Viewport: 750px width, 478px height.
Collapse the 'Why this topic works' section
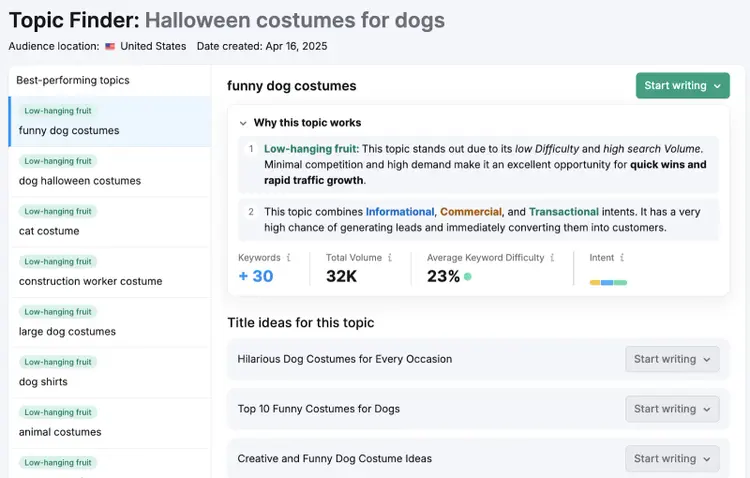click(243, 123)
